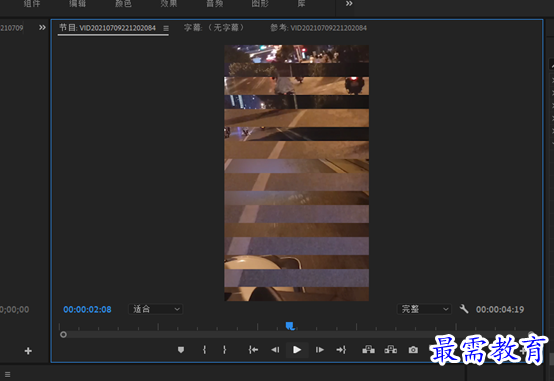Viewport: 554px width, 381px height.
Task: Open the 完整 playback resolution dropdown
Action: tap(424, 309)
